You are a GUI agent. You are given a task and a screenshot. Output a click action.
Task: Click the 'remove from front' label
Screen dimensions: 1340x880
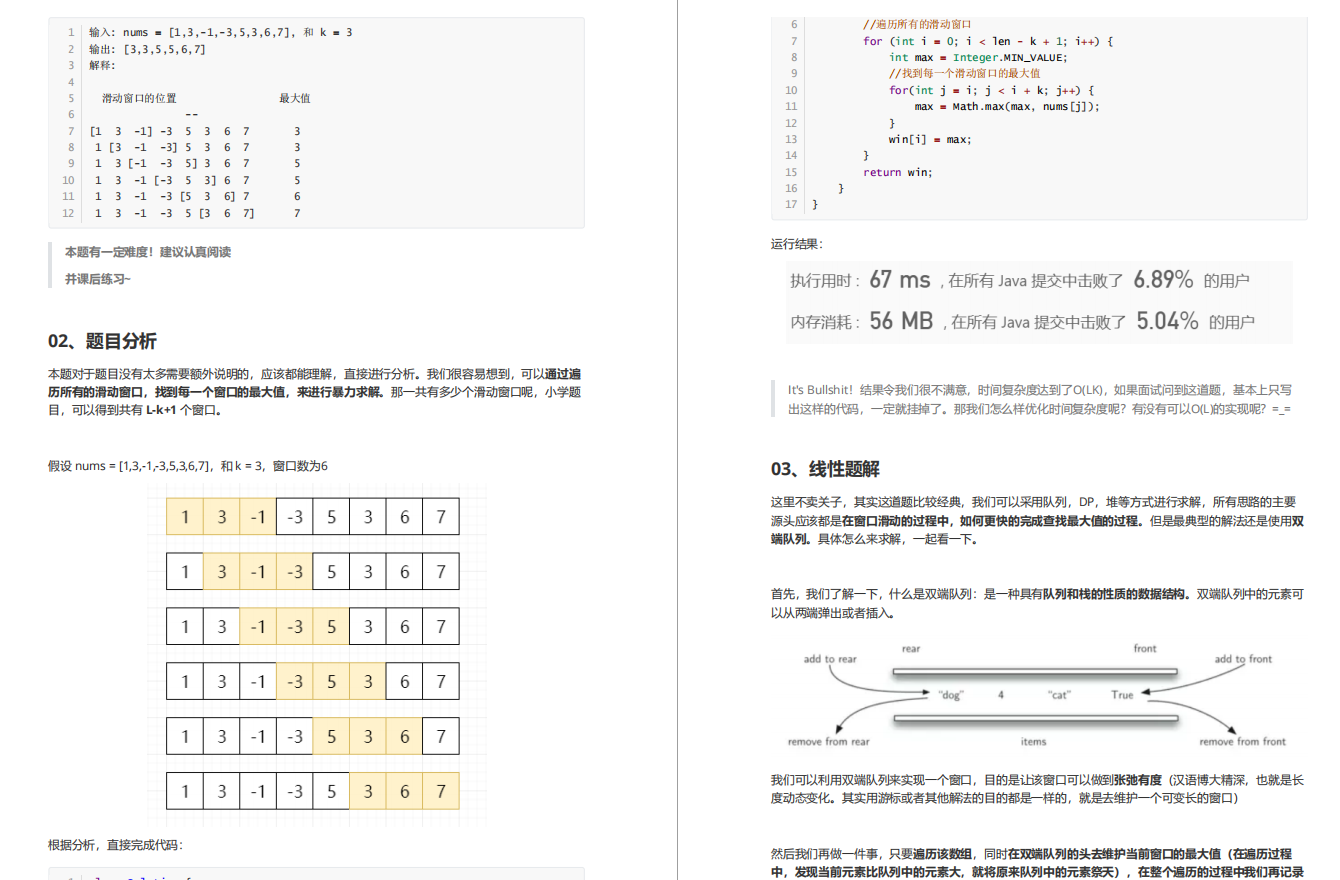point(1242,742)
